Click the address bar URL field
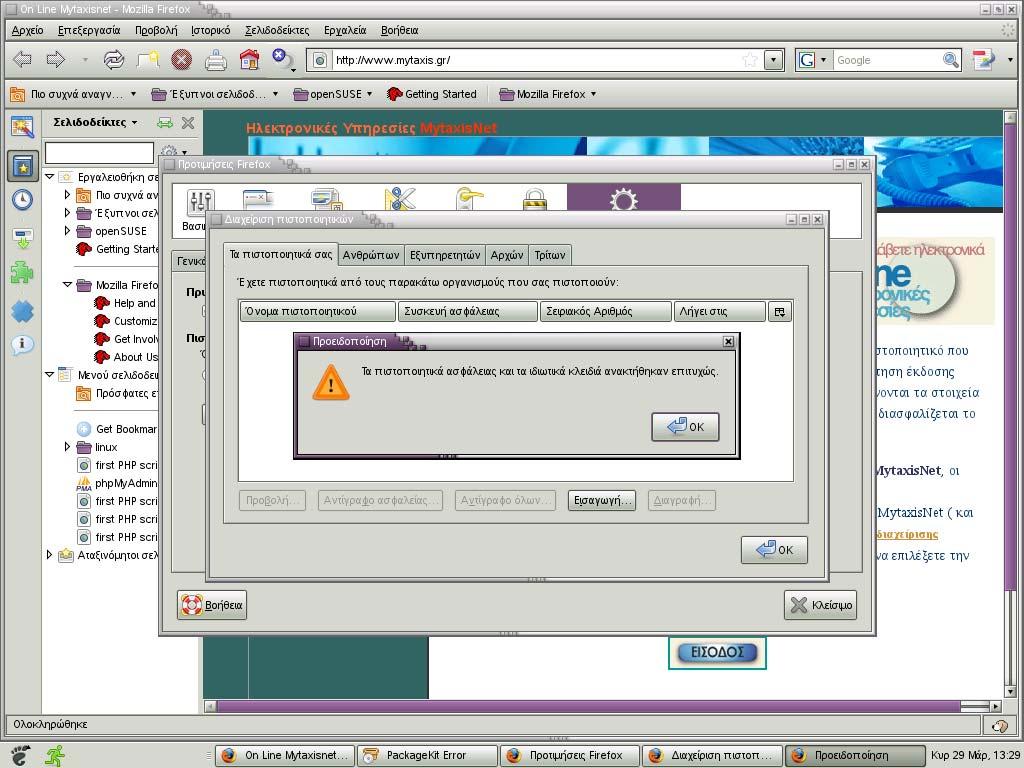Screen dimensions: 1024x768 (x=537, y=60)
